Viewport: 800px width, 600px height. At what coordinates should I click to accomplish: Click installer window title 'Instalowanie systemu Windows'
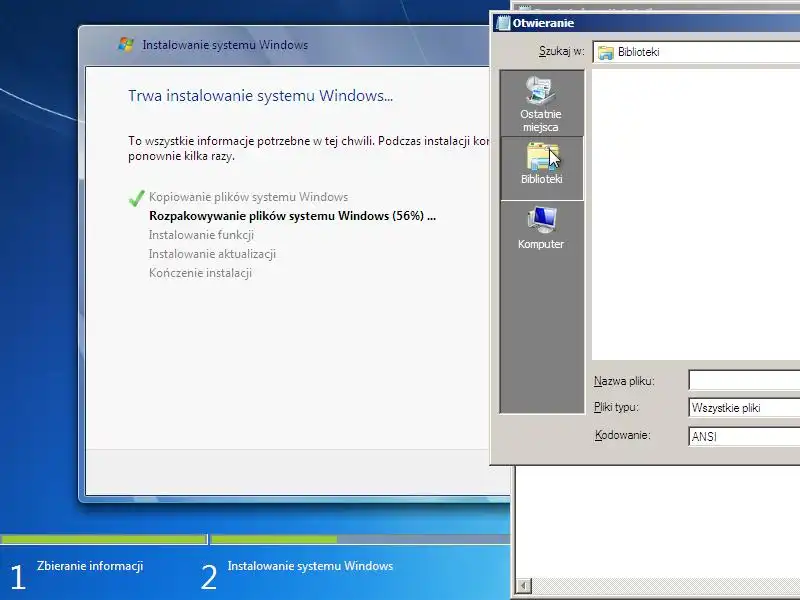225,45
